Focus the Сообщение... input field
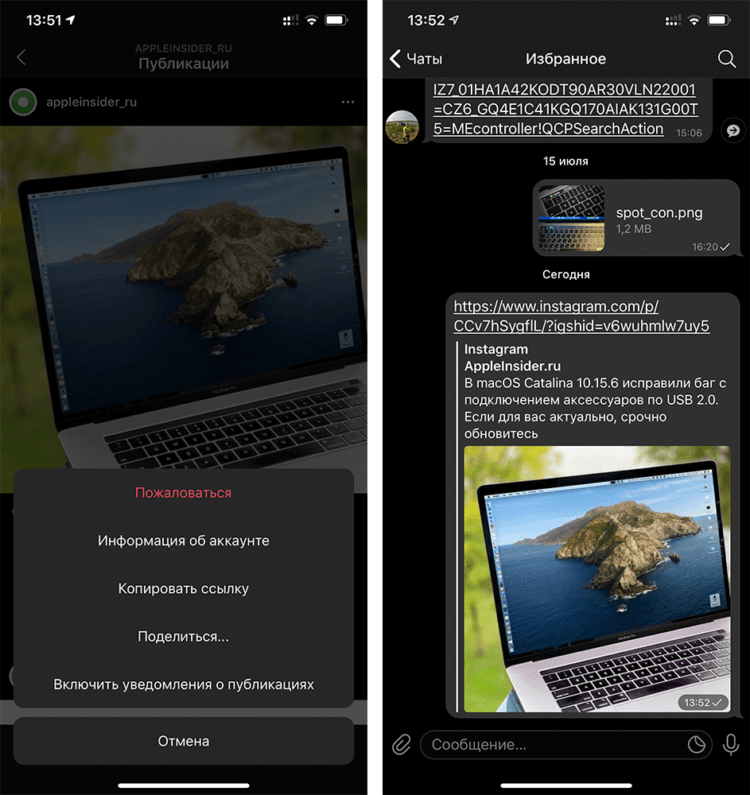 point(566,744)
